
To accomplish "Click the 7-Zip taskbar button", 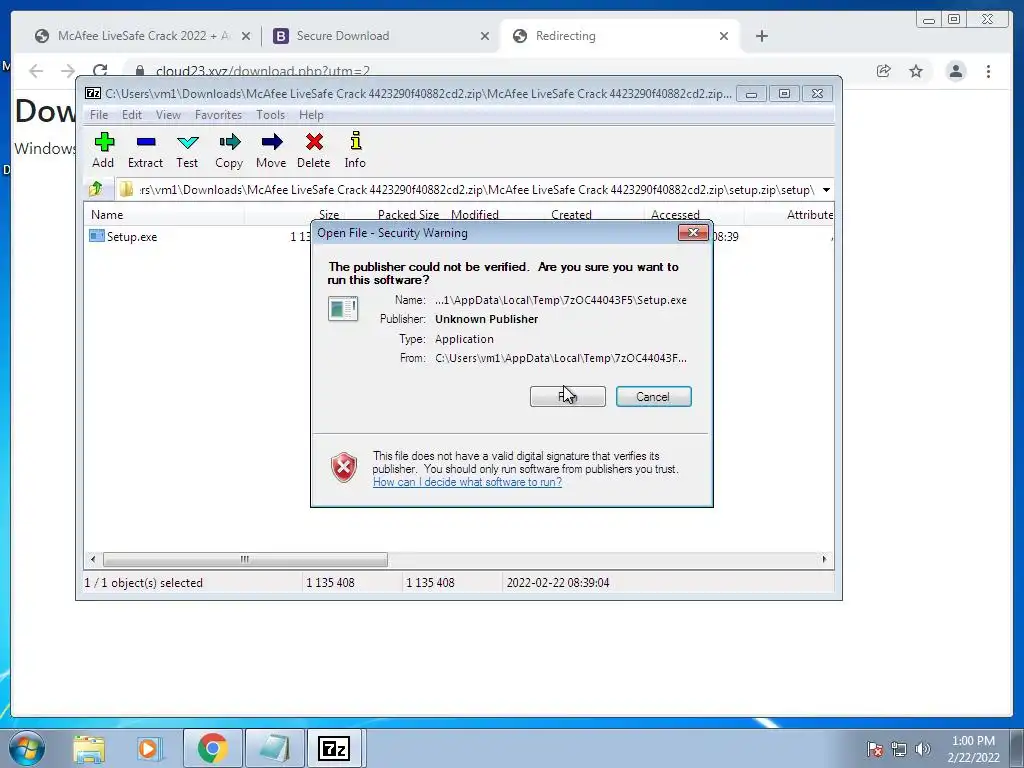I will (x=334, y=749).
